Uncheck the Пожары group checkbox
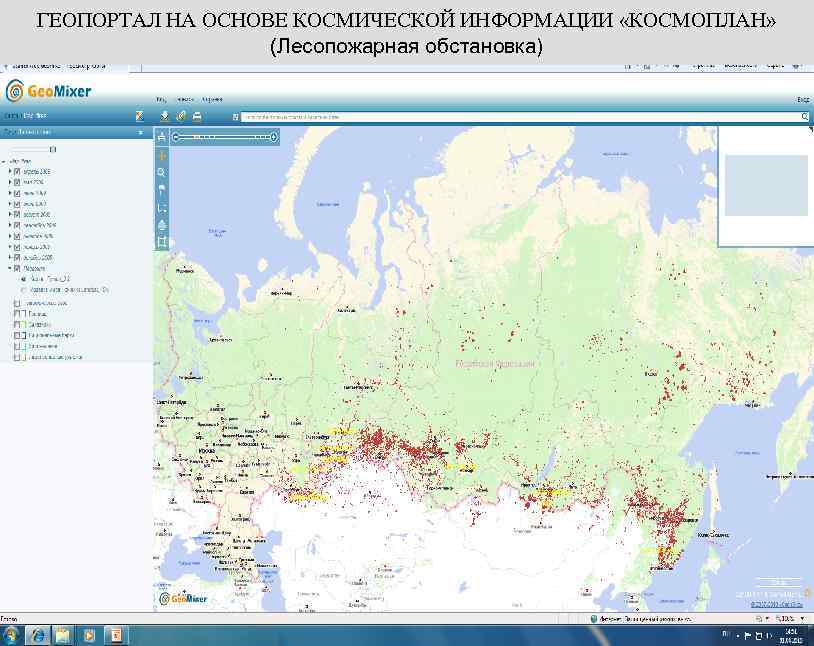 coord(17,268)
